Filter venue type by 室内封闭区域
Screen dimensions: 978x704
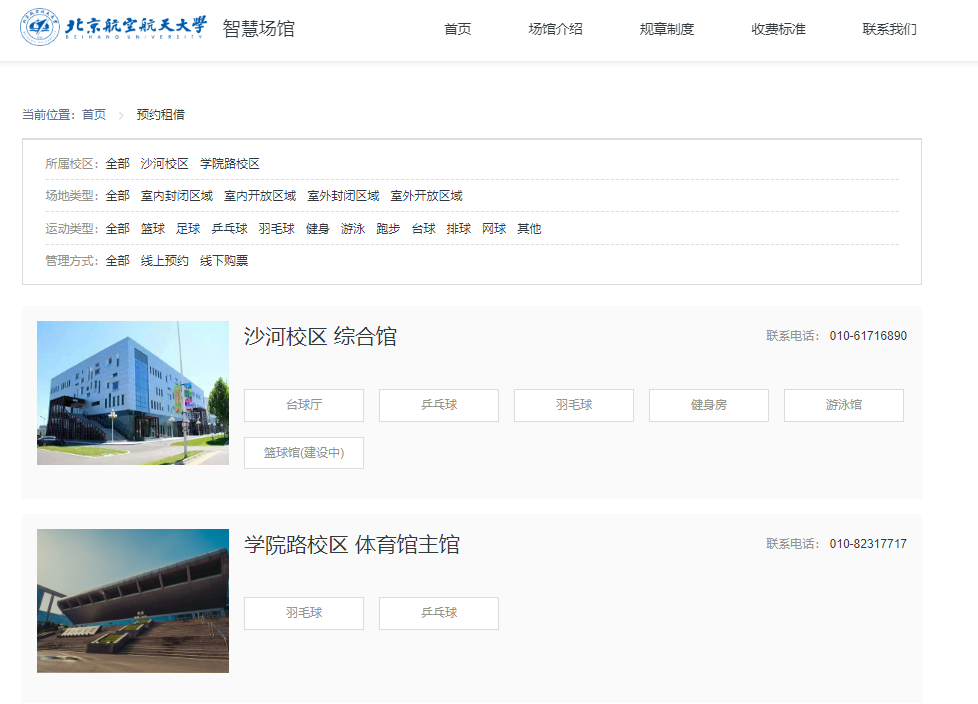pos(176,196)
